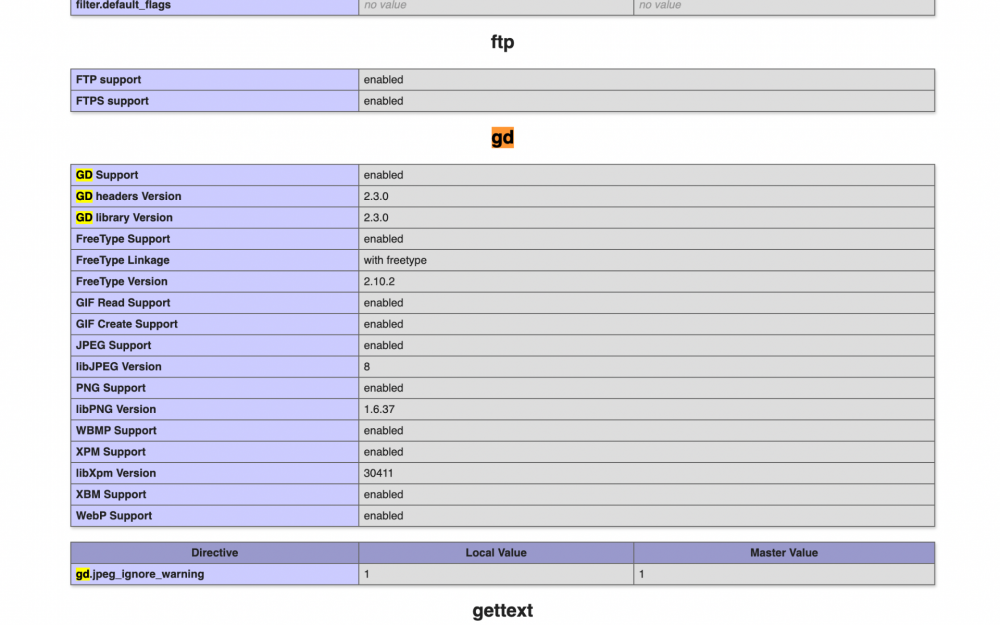Click the 'enabled' value beside FTP support
1000x625 pixels.
point(383,80)
